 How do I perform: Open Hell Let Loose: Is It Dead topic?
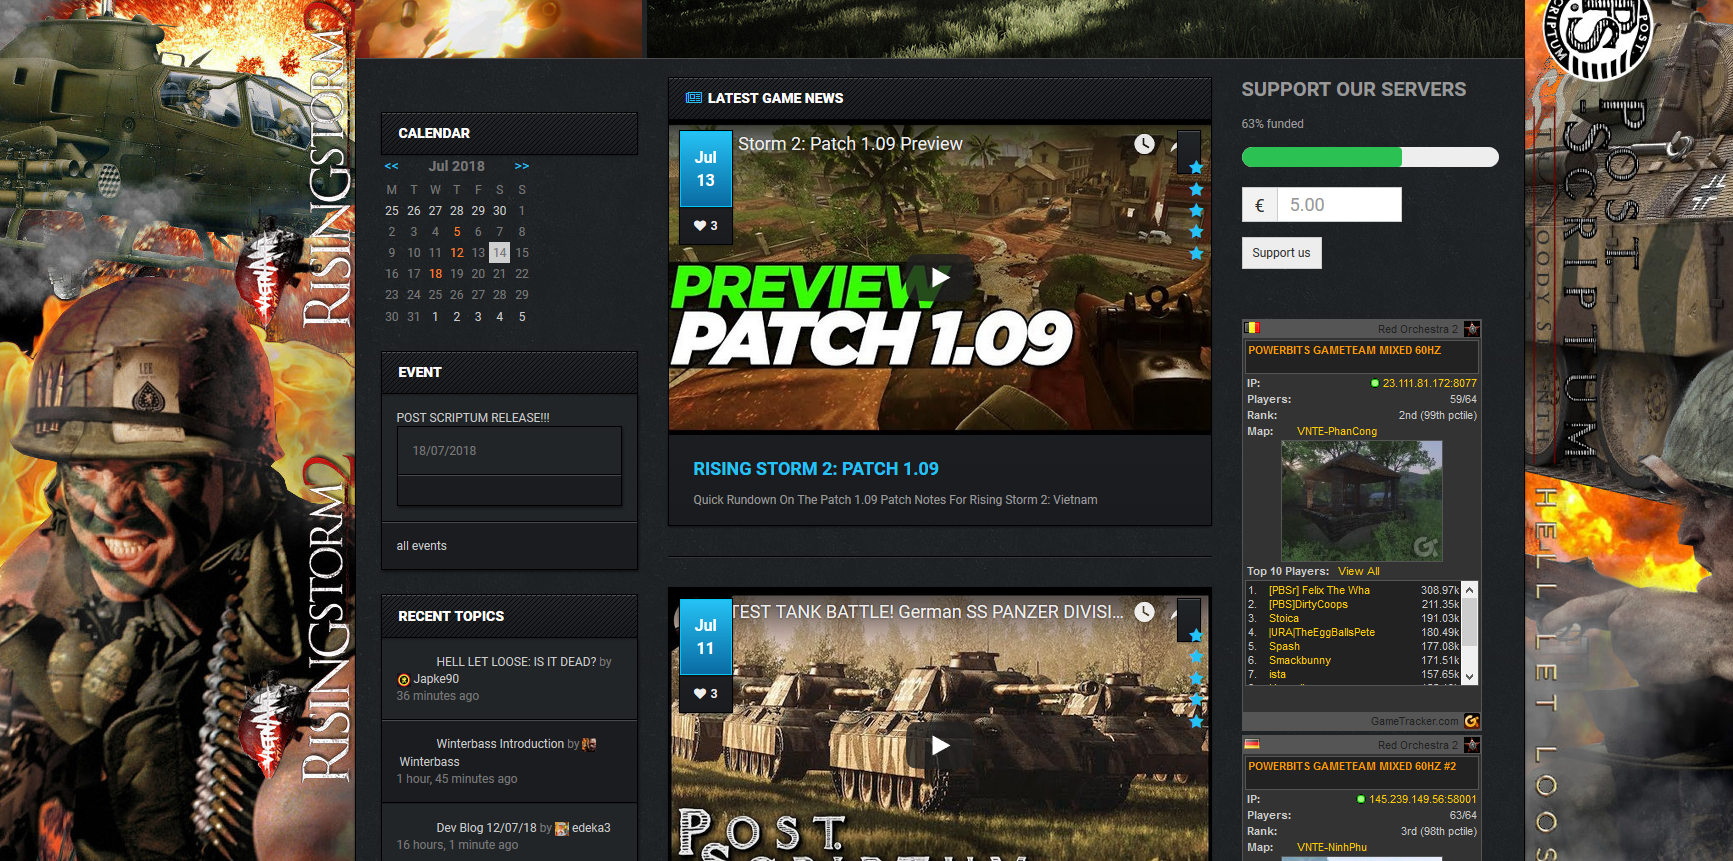[x=516, y=662]
